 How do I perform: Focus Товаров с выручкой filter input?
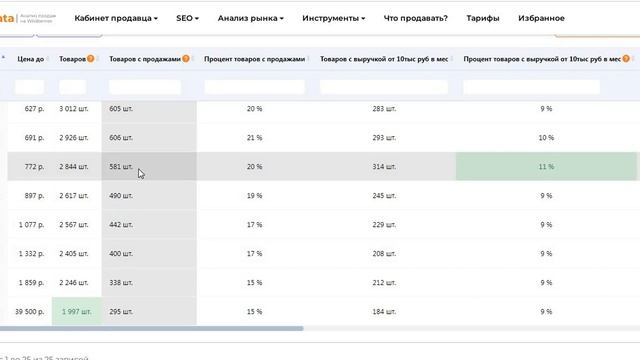coord(384,87)
